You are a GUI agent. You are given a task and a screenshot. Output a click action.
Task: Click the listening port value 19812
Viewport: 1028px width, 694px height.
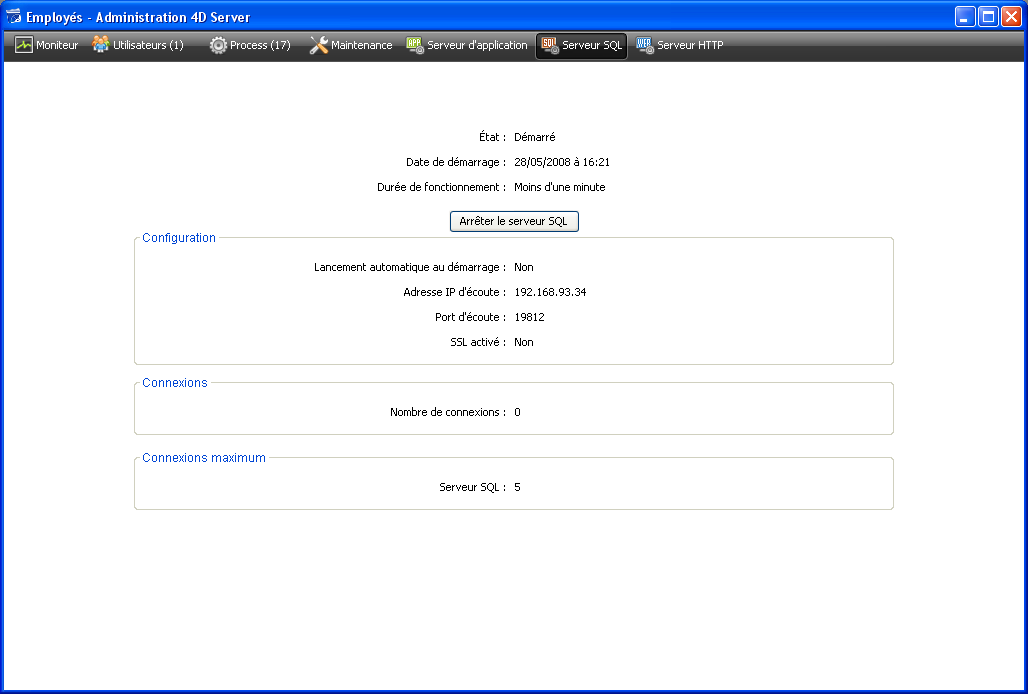(x=529, y=317)
